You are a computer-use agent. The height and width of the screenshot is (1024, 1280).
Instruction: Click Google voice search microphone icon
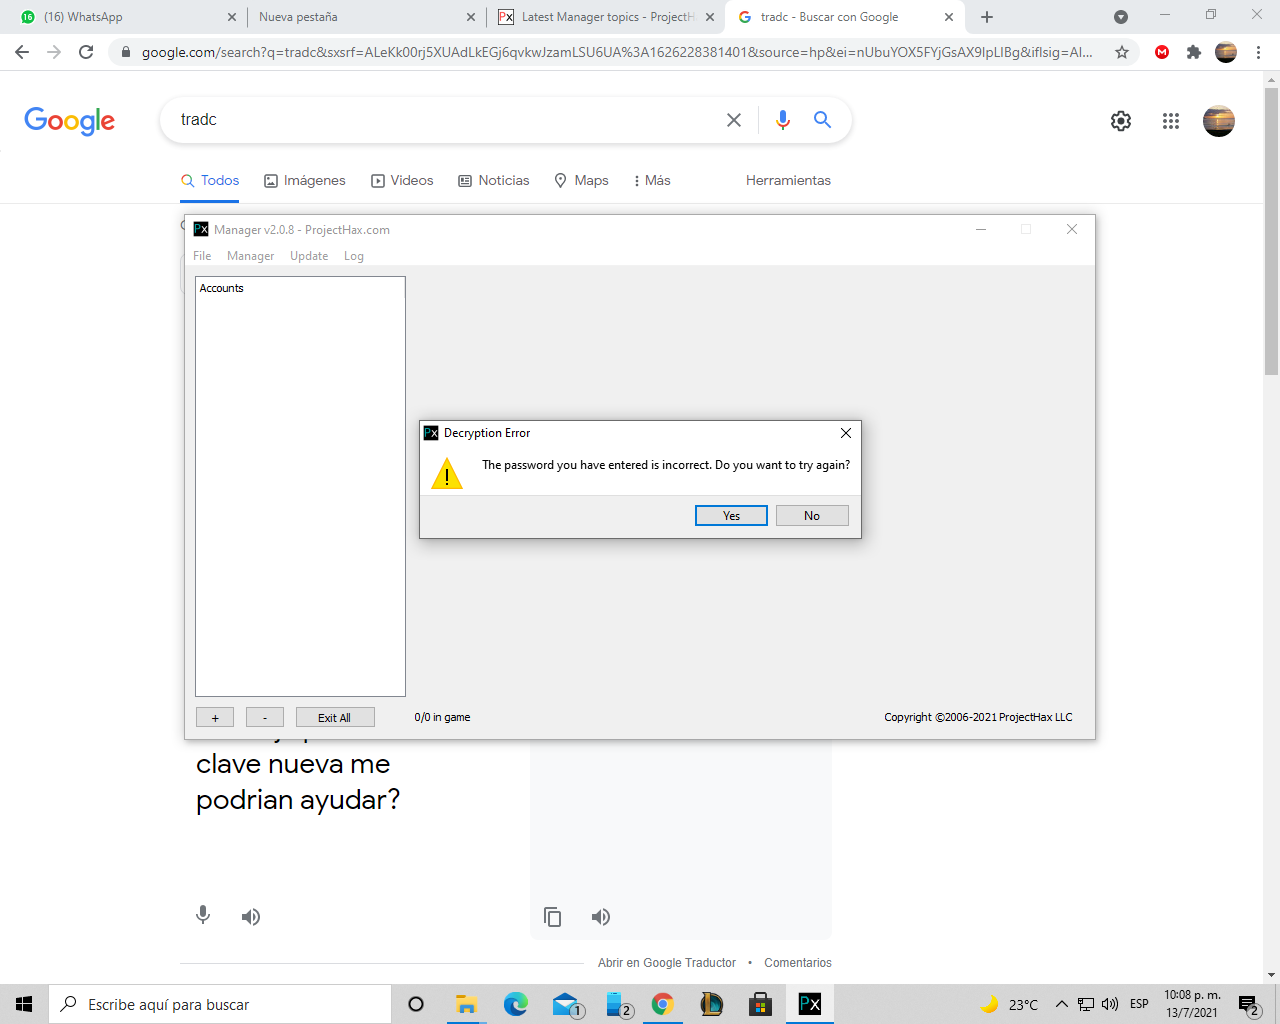point(783,120)
